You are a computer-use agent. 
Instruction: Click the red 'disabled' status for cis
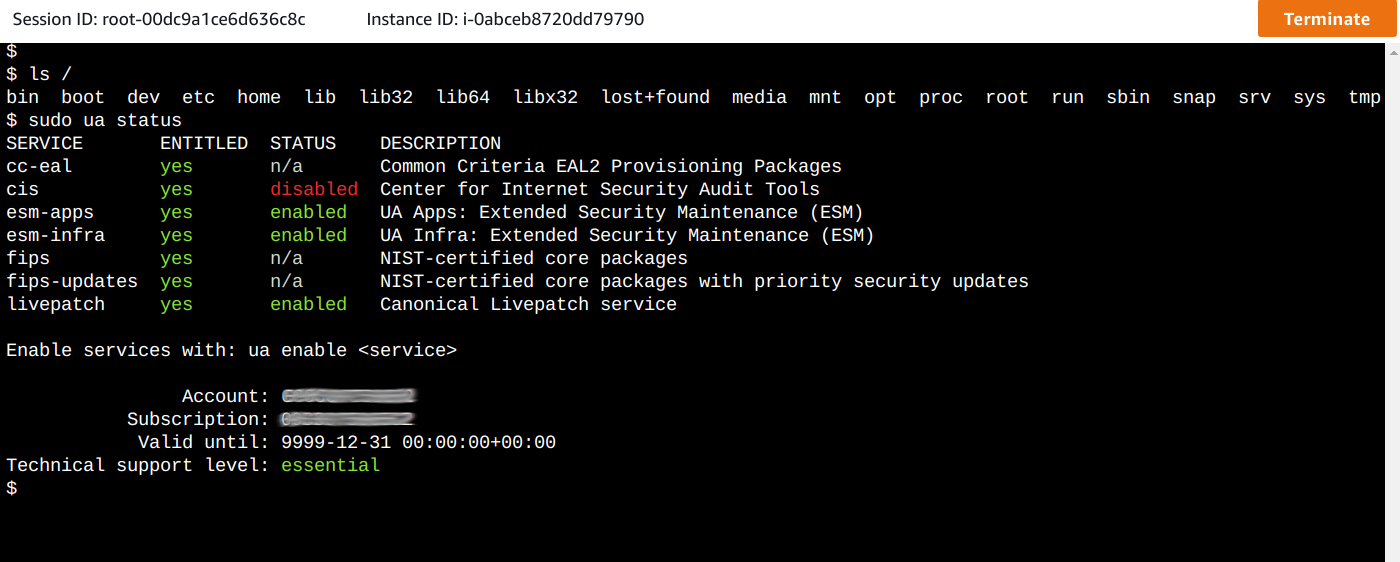(x=314, y=189)
